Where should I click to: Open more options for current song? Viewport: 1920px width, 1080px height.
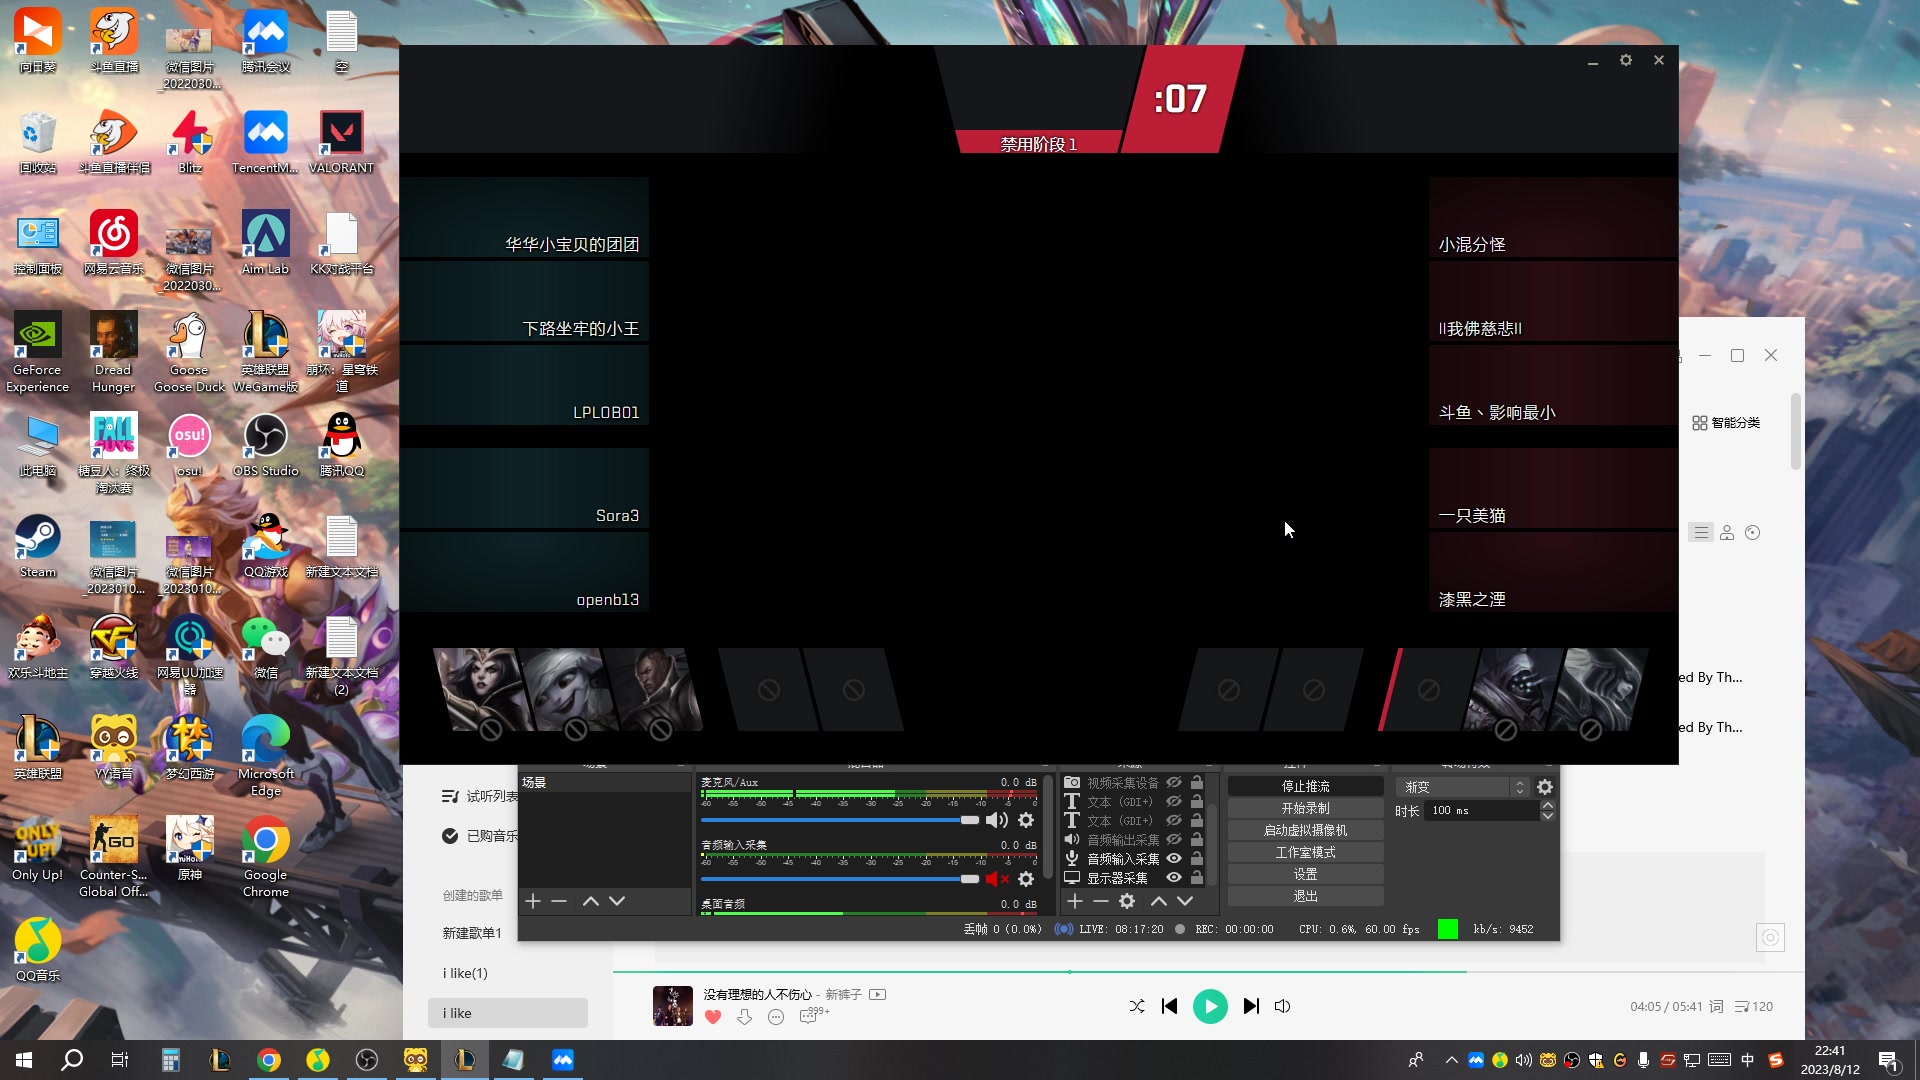(776, 1017)
